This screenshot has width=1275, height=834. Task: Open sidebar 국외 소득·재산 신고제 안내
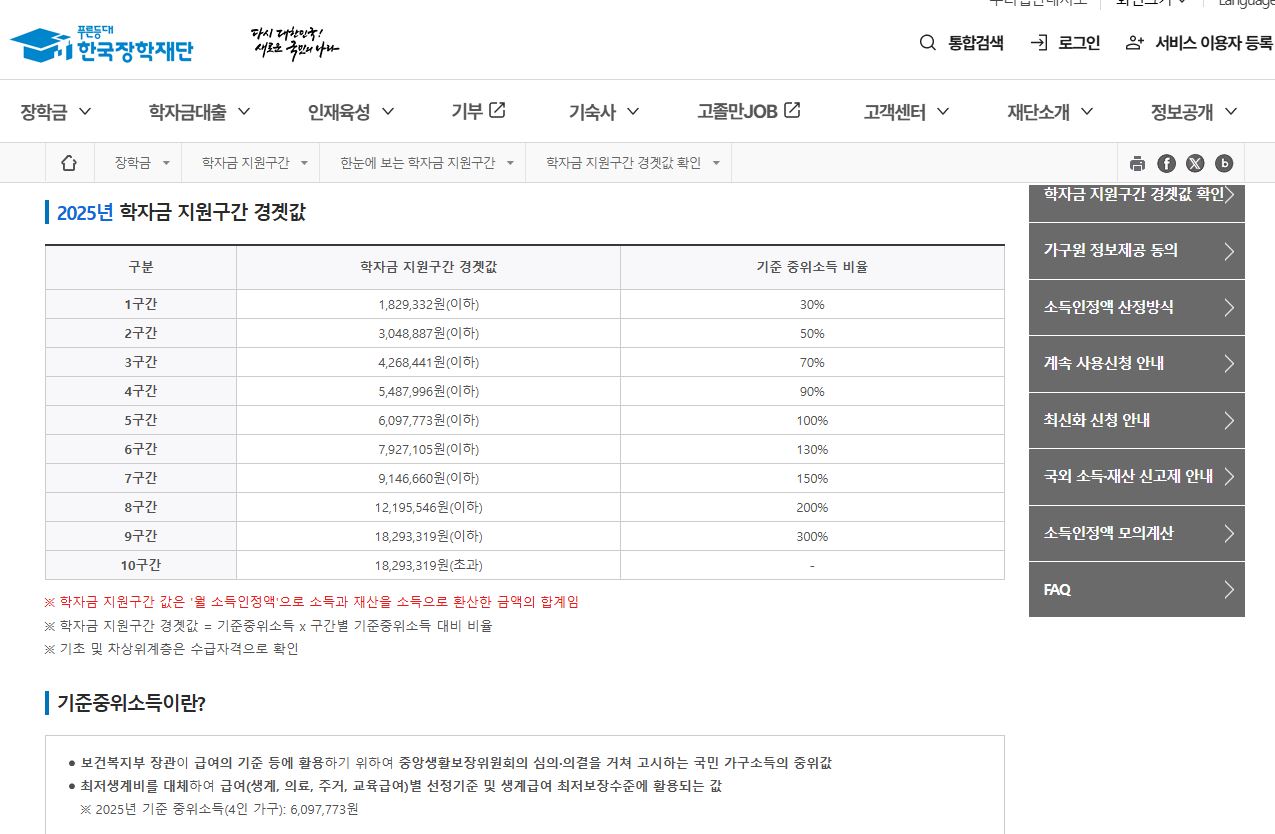tap(1137, 476)
